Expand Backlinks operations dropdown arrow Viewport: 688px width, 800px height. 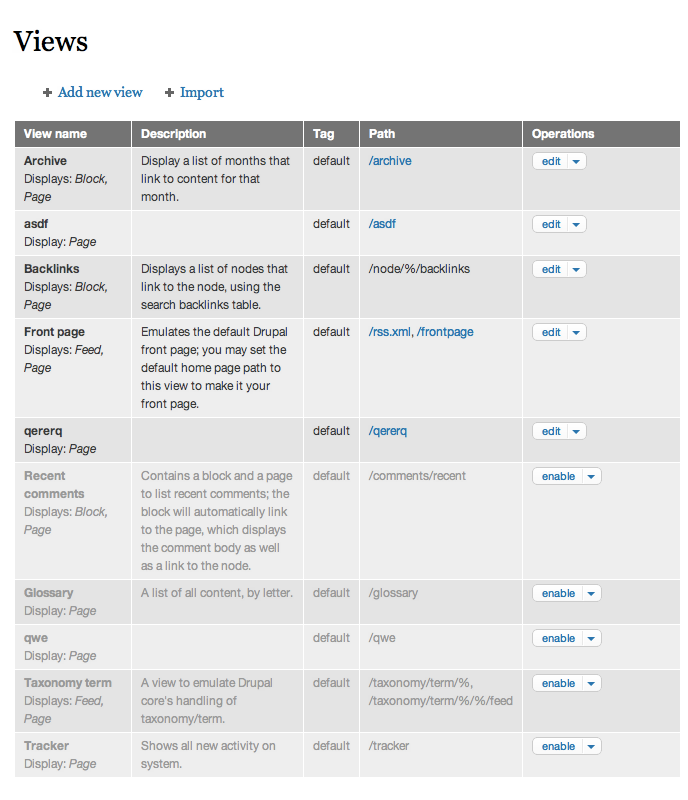click(x=576, y=269)
